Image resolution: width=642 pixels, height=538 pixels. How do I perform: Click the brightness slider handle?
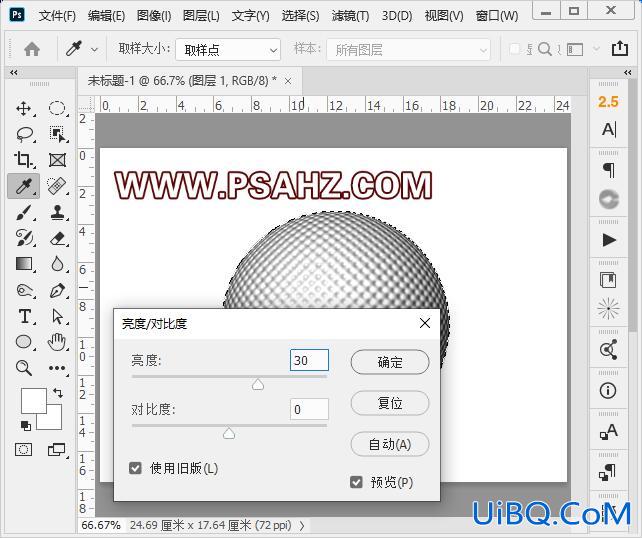258,384
